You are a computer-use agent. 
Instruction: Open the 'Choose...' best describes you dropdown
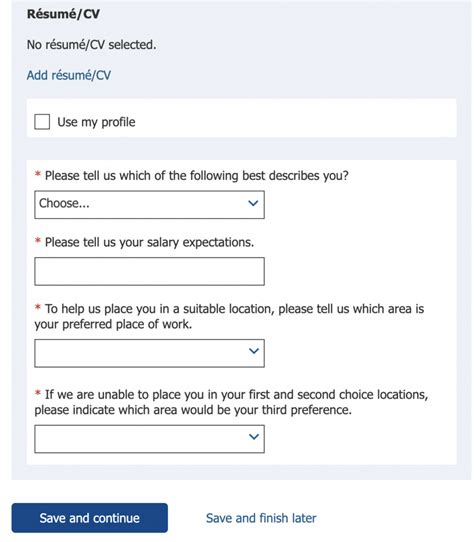[x=149, y=204]
